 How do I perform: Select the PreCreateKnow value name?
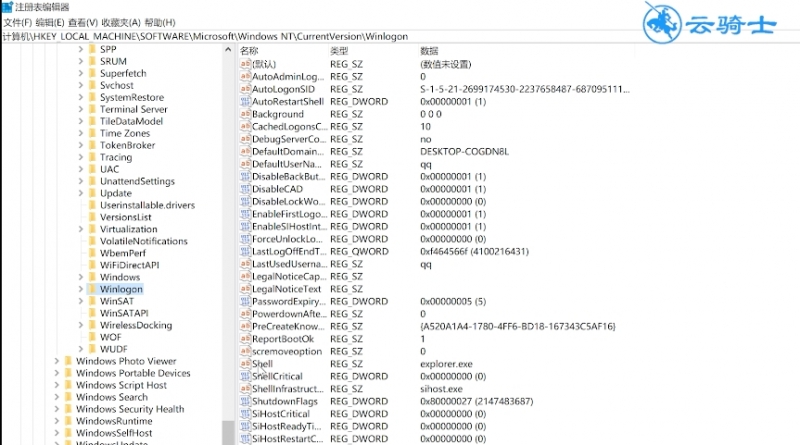tap(288, 327)
